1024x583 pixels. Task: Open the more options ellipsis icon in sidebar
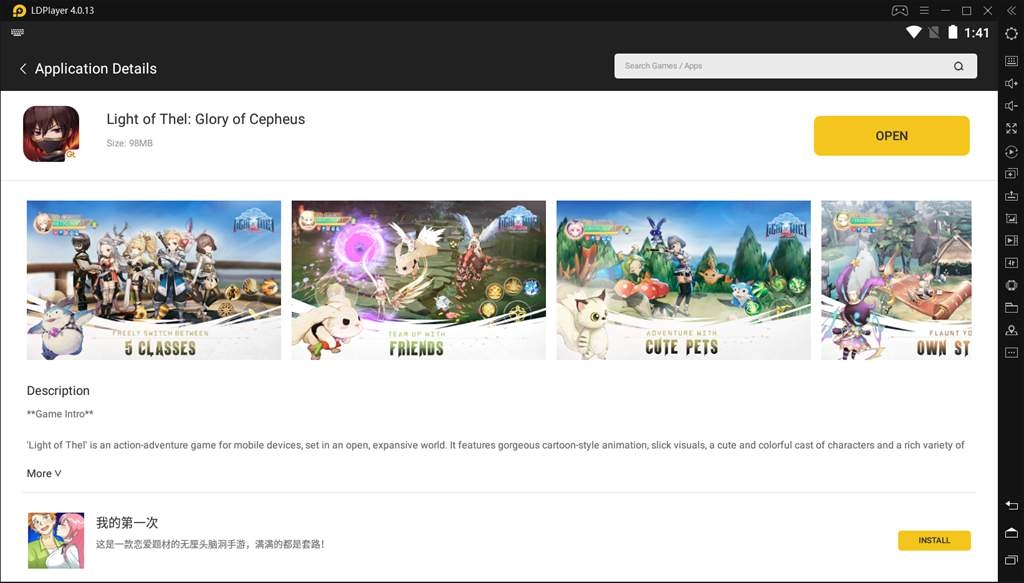[1011, 353]
